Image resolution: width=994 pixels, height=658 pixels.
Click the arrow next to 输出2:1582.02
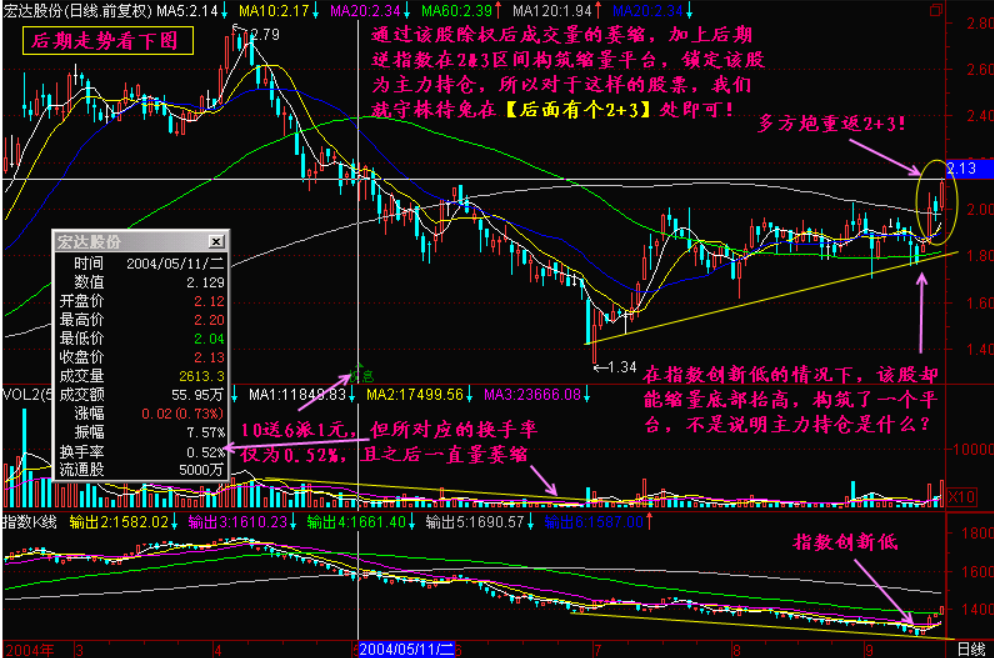[178, 523]
